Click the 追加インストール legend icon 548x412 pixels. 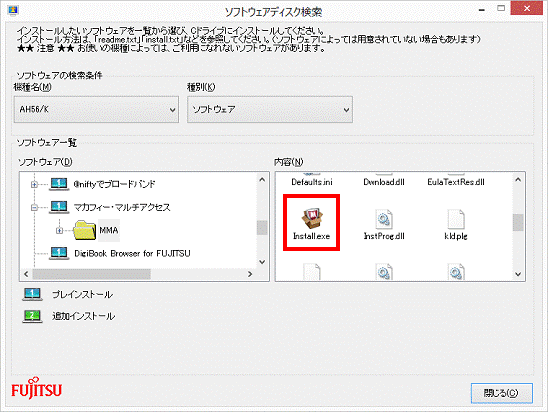click(32, 316)
